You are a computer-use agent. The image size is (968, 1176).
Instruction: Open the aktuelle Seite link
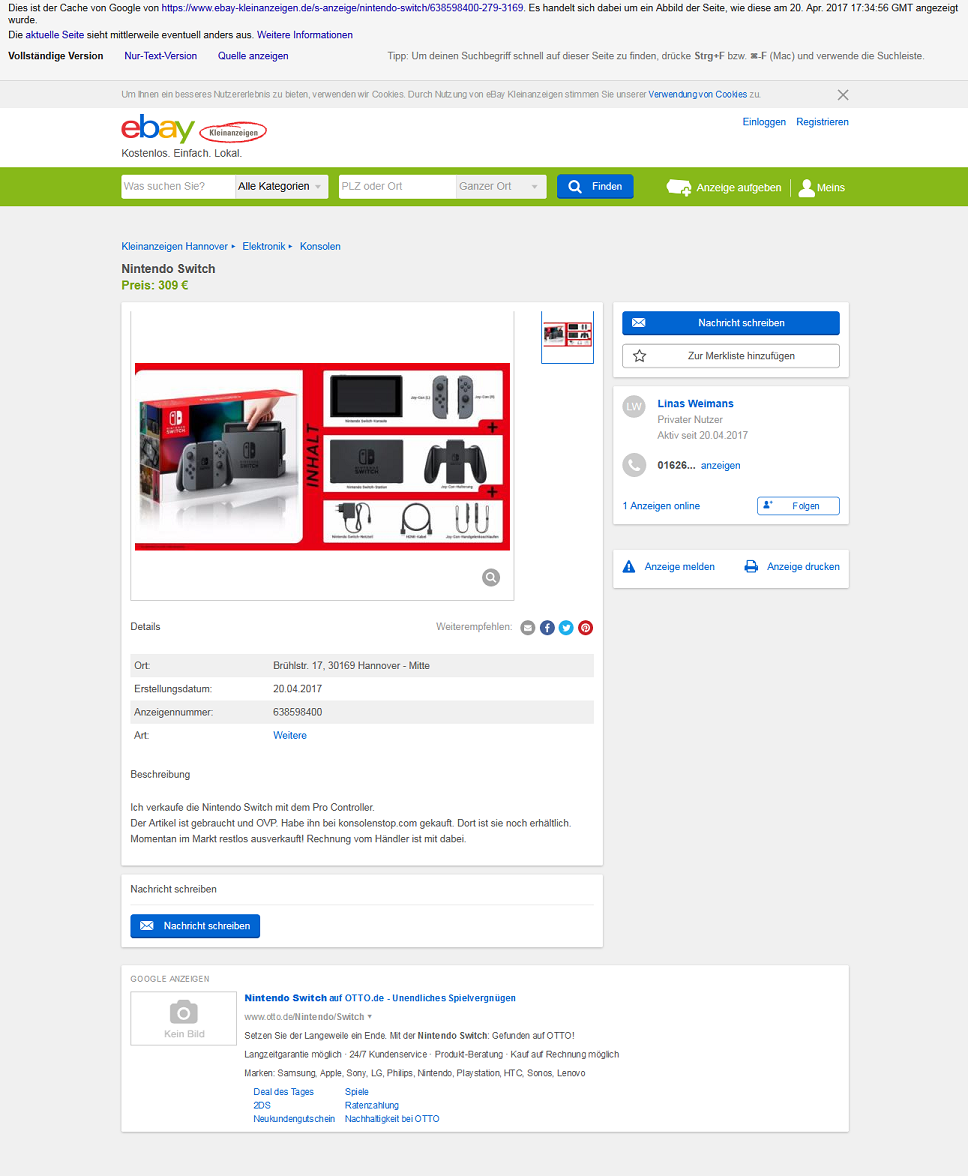[x=55, y=35]
